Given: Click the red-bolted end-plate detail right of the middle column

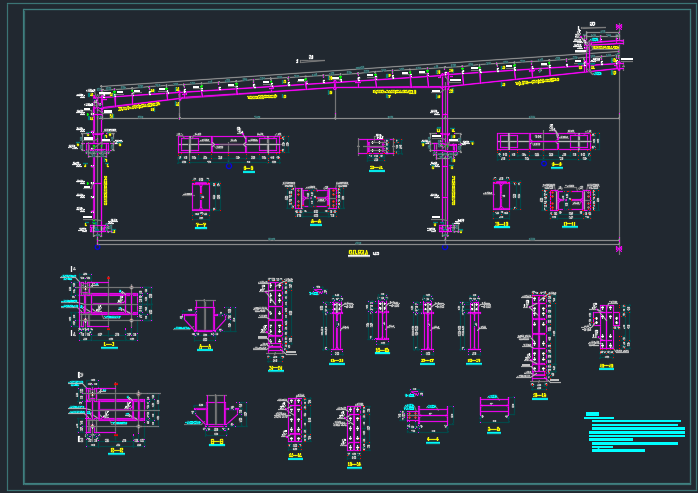Looking at the screenshot, I should [x=570, y=201].
